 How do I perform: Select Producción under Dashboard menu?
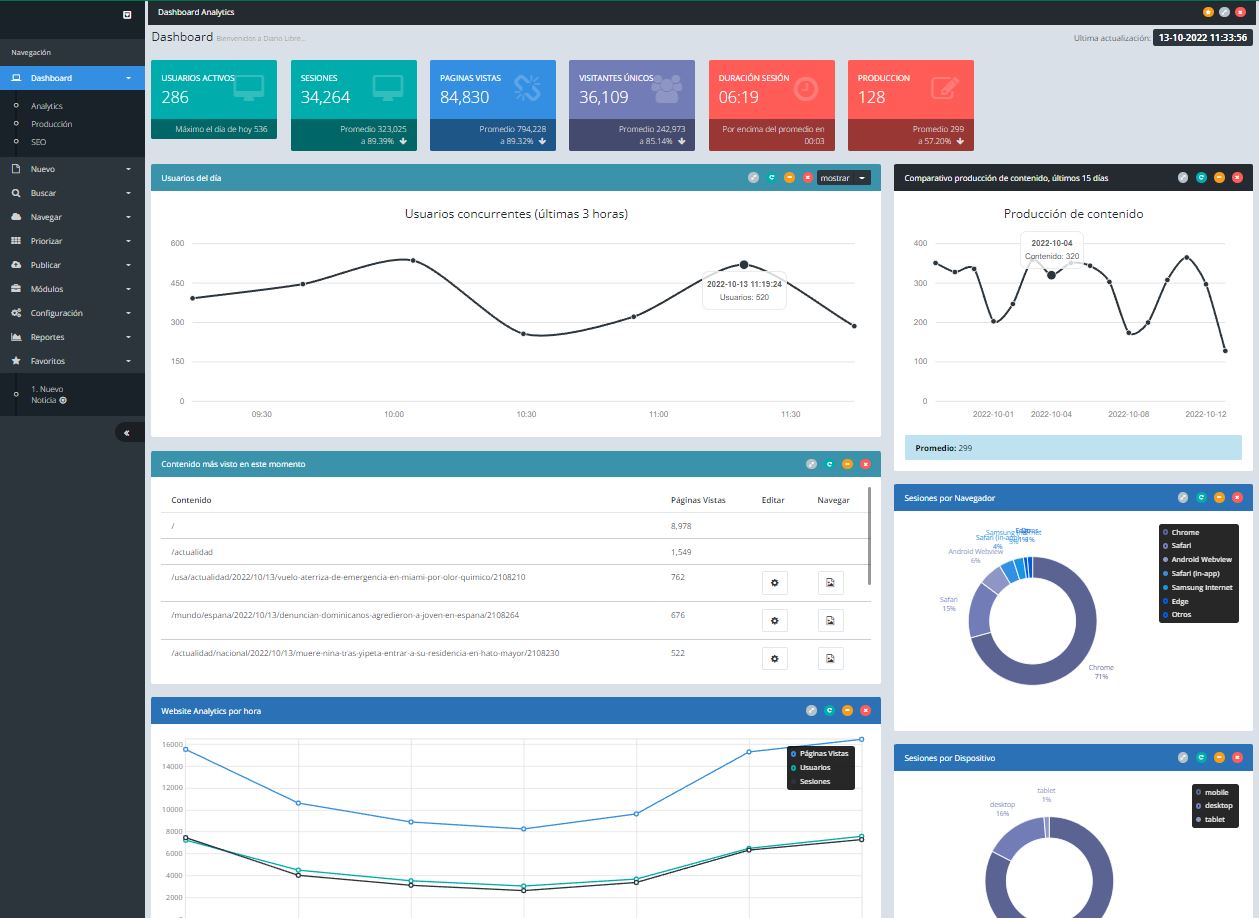(51, 124)
